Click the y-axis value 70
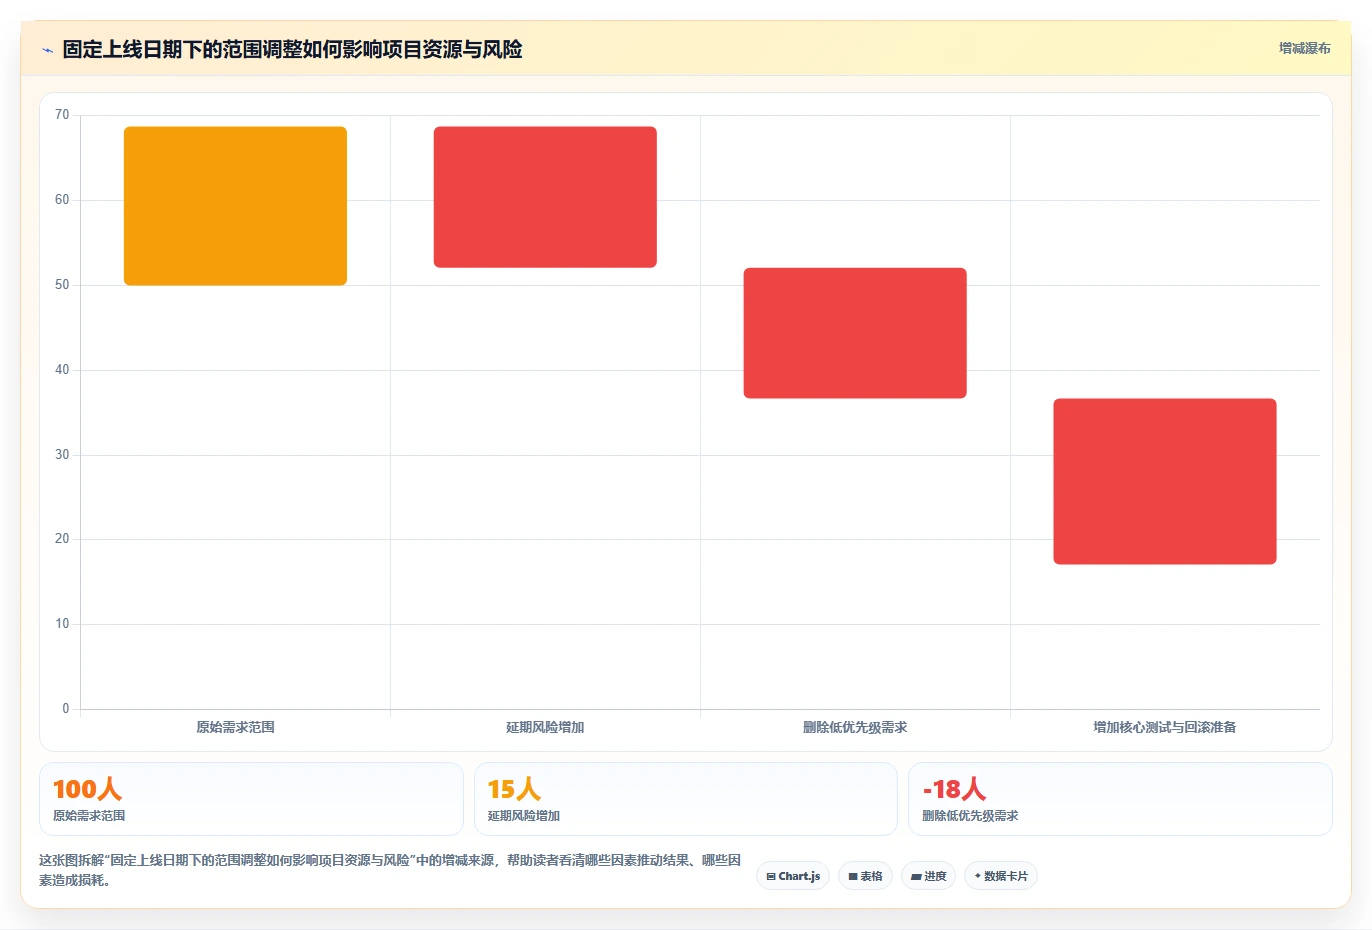This screenshot has height=930, width=1372. pos(62,115)
